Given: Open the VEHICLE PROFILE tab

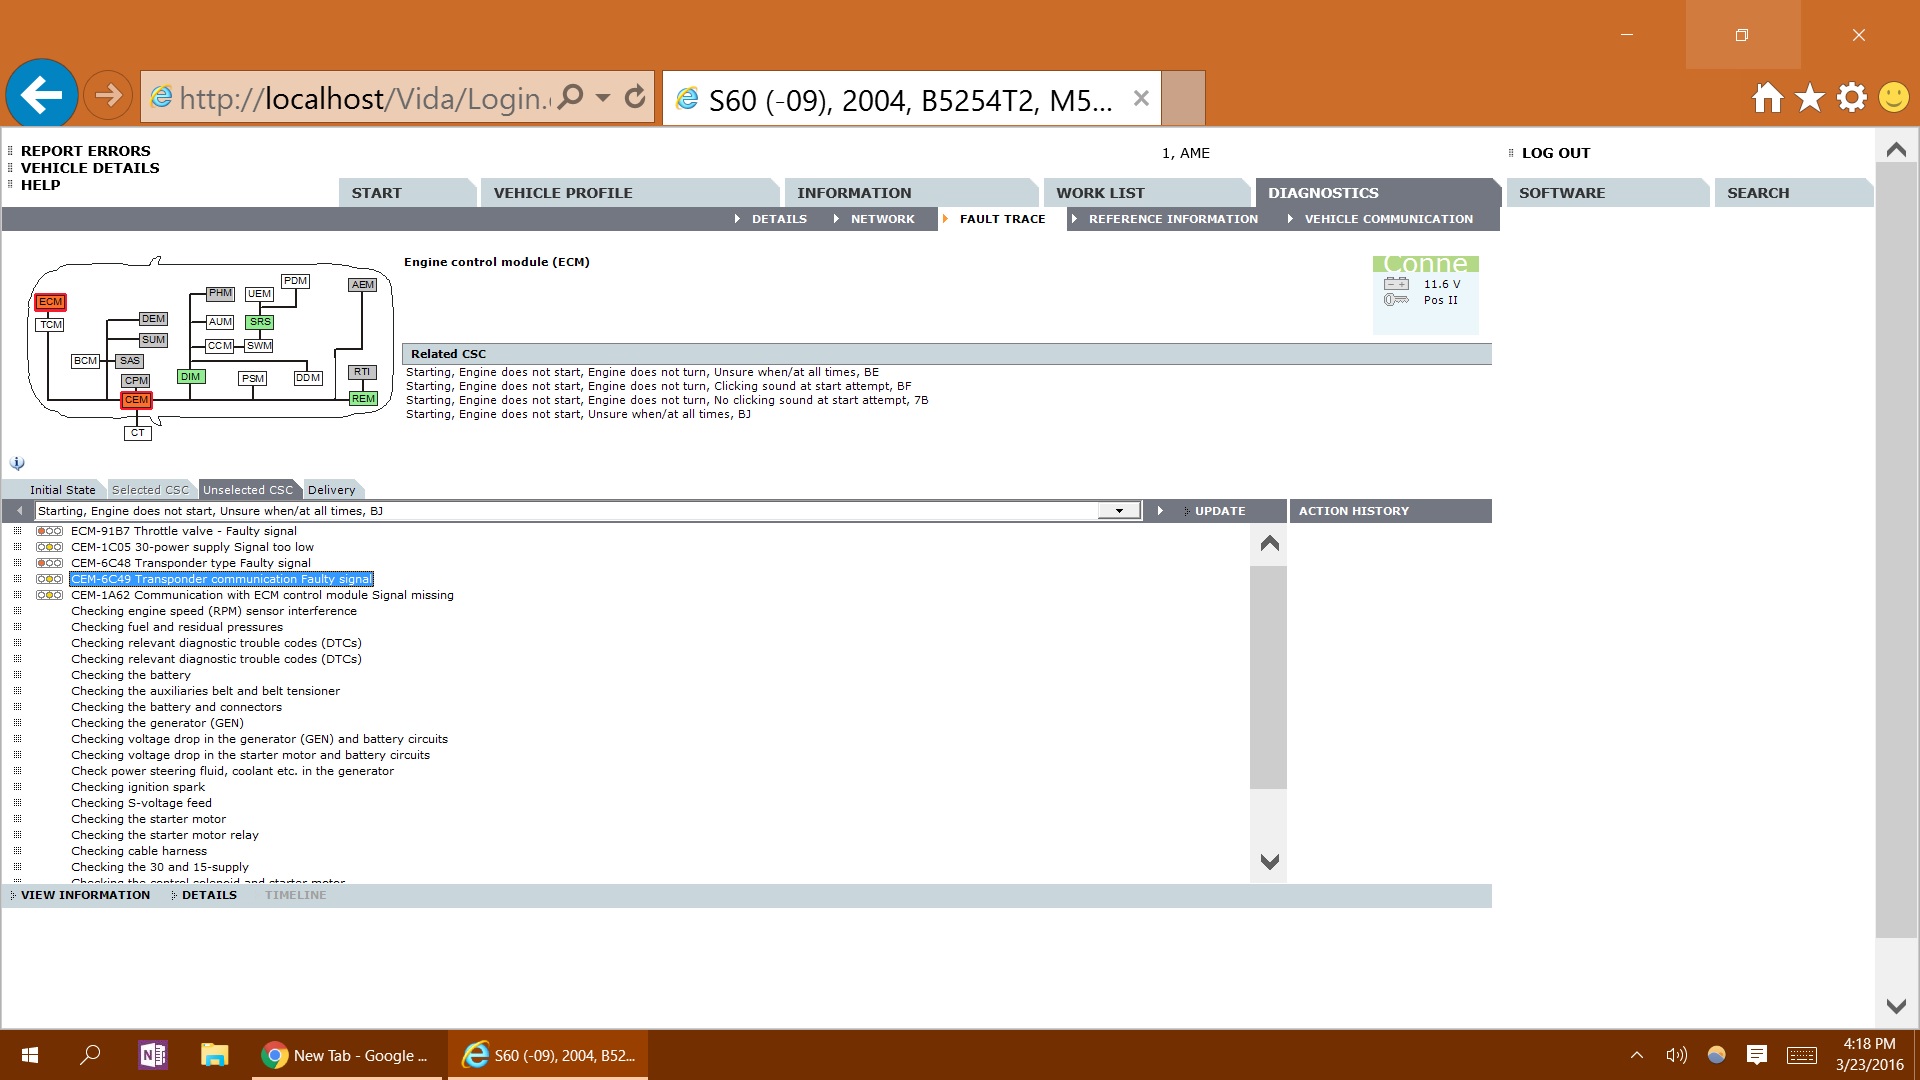Looking at the screenshot, I should [563, 193].
